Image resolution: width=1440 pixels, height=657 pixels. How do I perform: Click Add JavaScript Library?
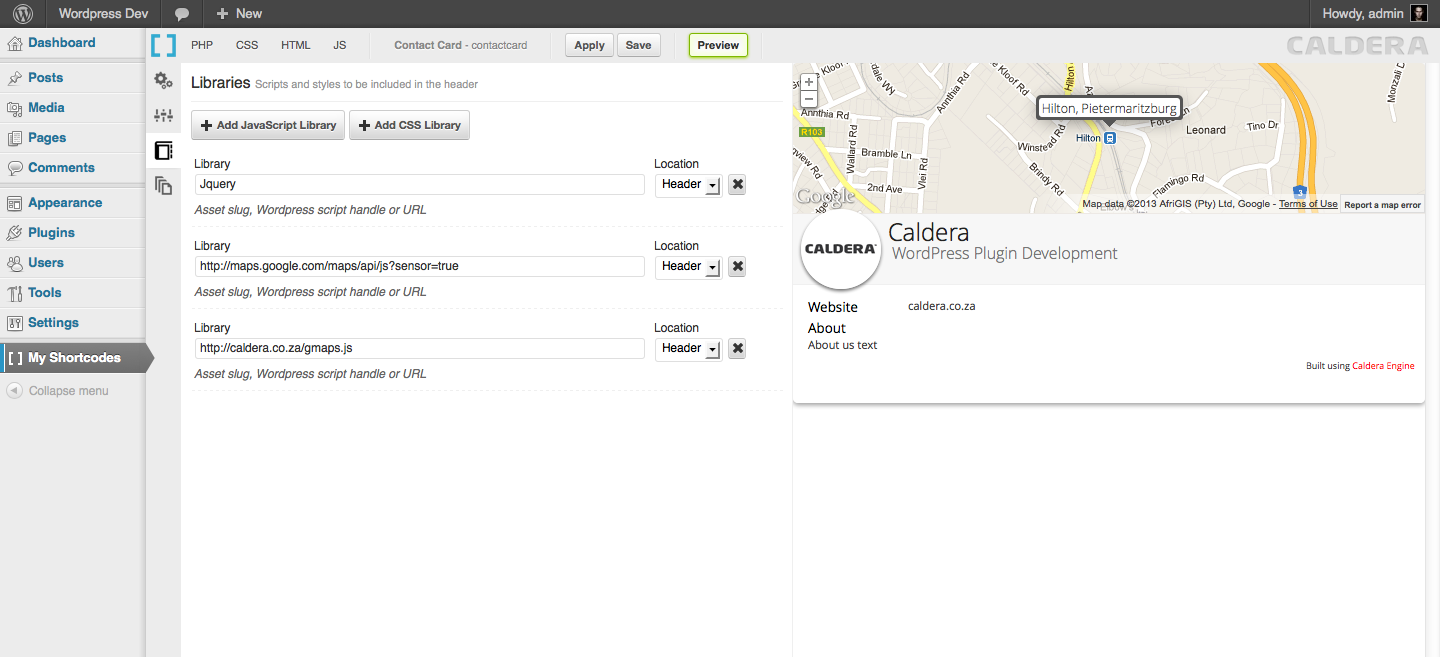click(x=268, y=125)
